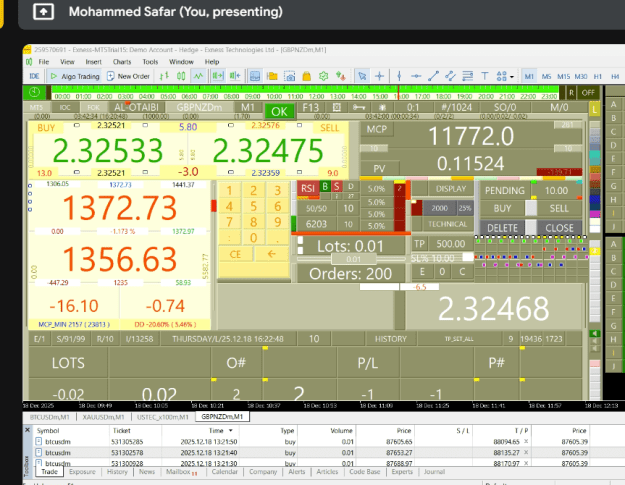The image size is (625, 485).
Task: Open the Charts menu
Action: (122, 62)
